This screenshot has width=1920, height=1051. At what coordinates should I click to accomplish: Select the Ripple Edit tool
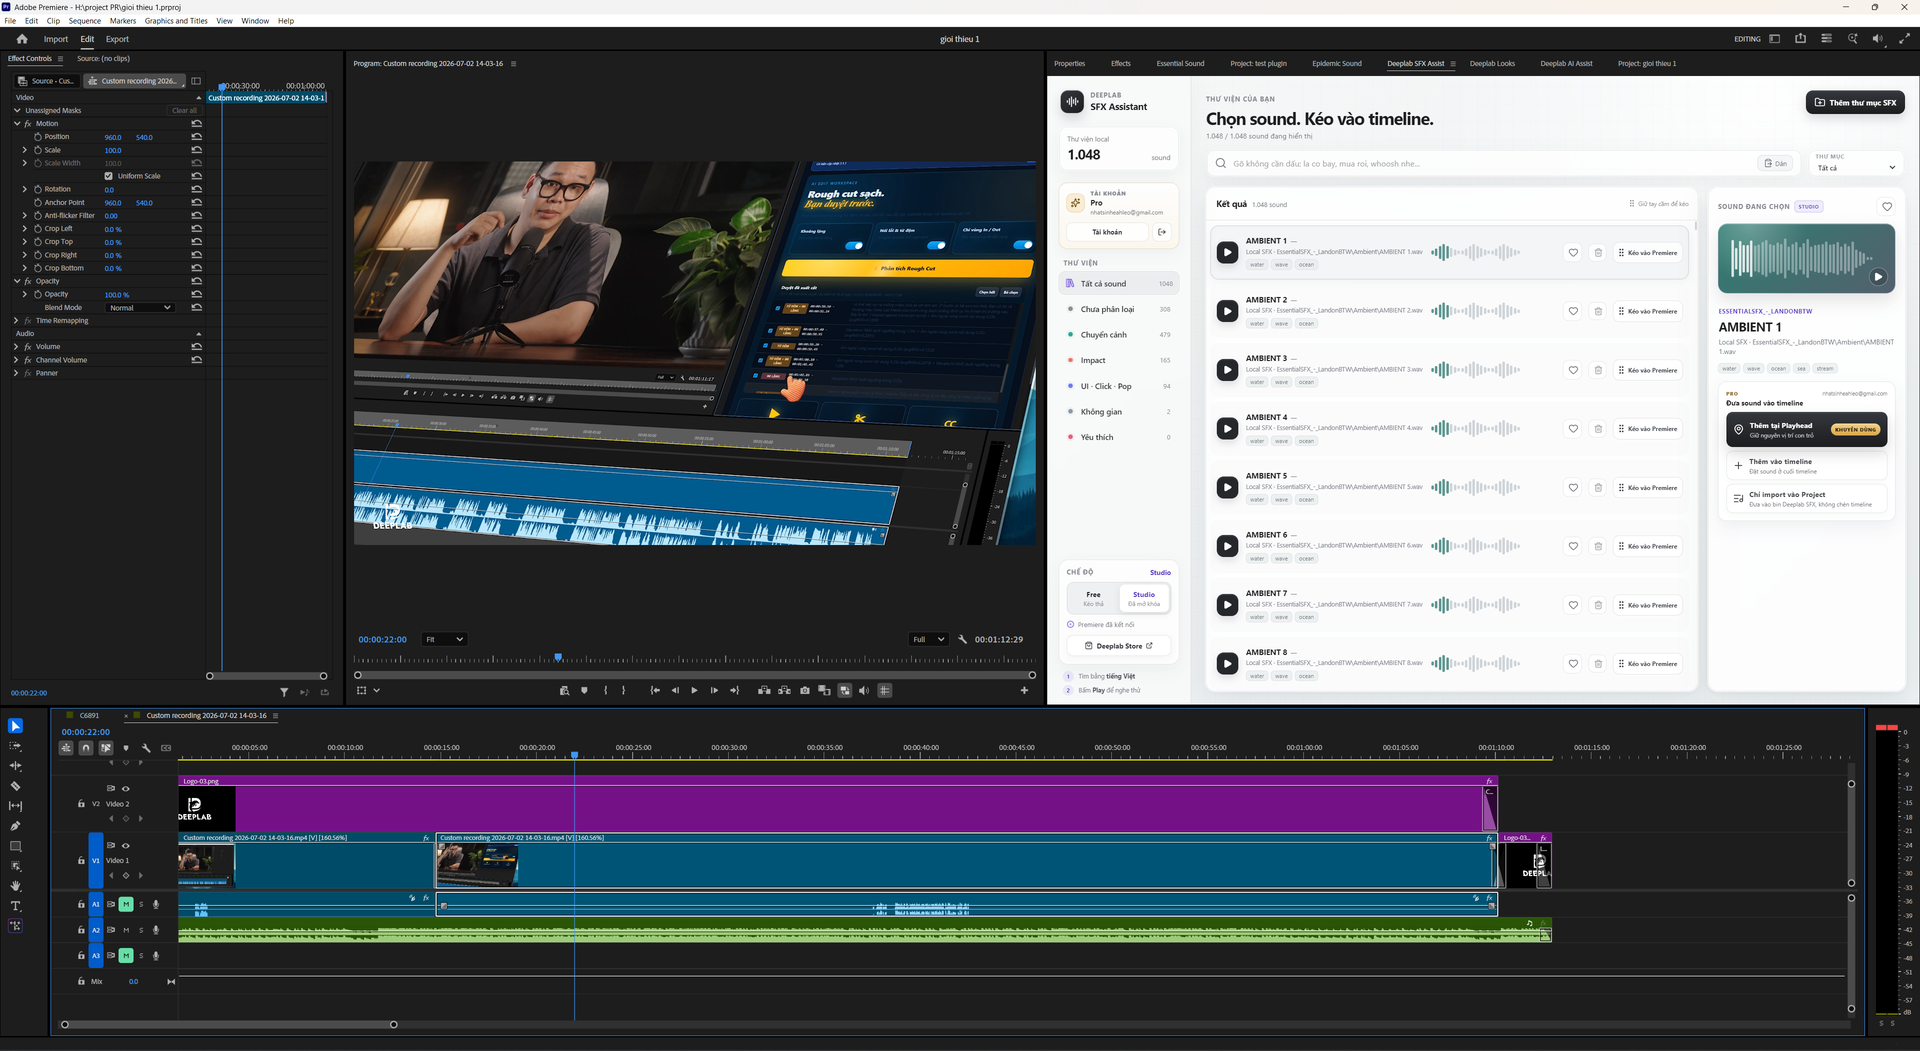pos(15,766)
